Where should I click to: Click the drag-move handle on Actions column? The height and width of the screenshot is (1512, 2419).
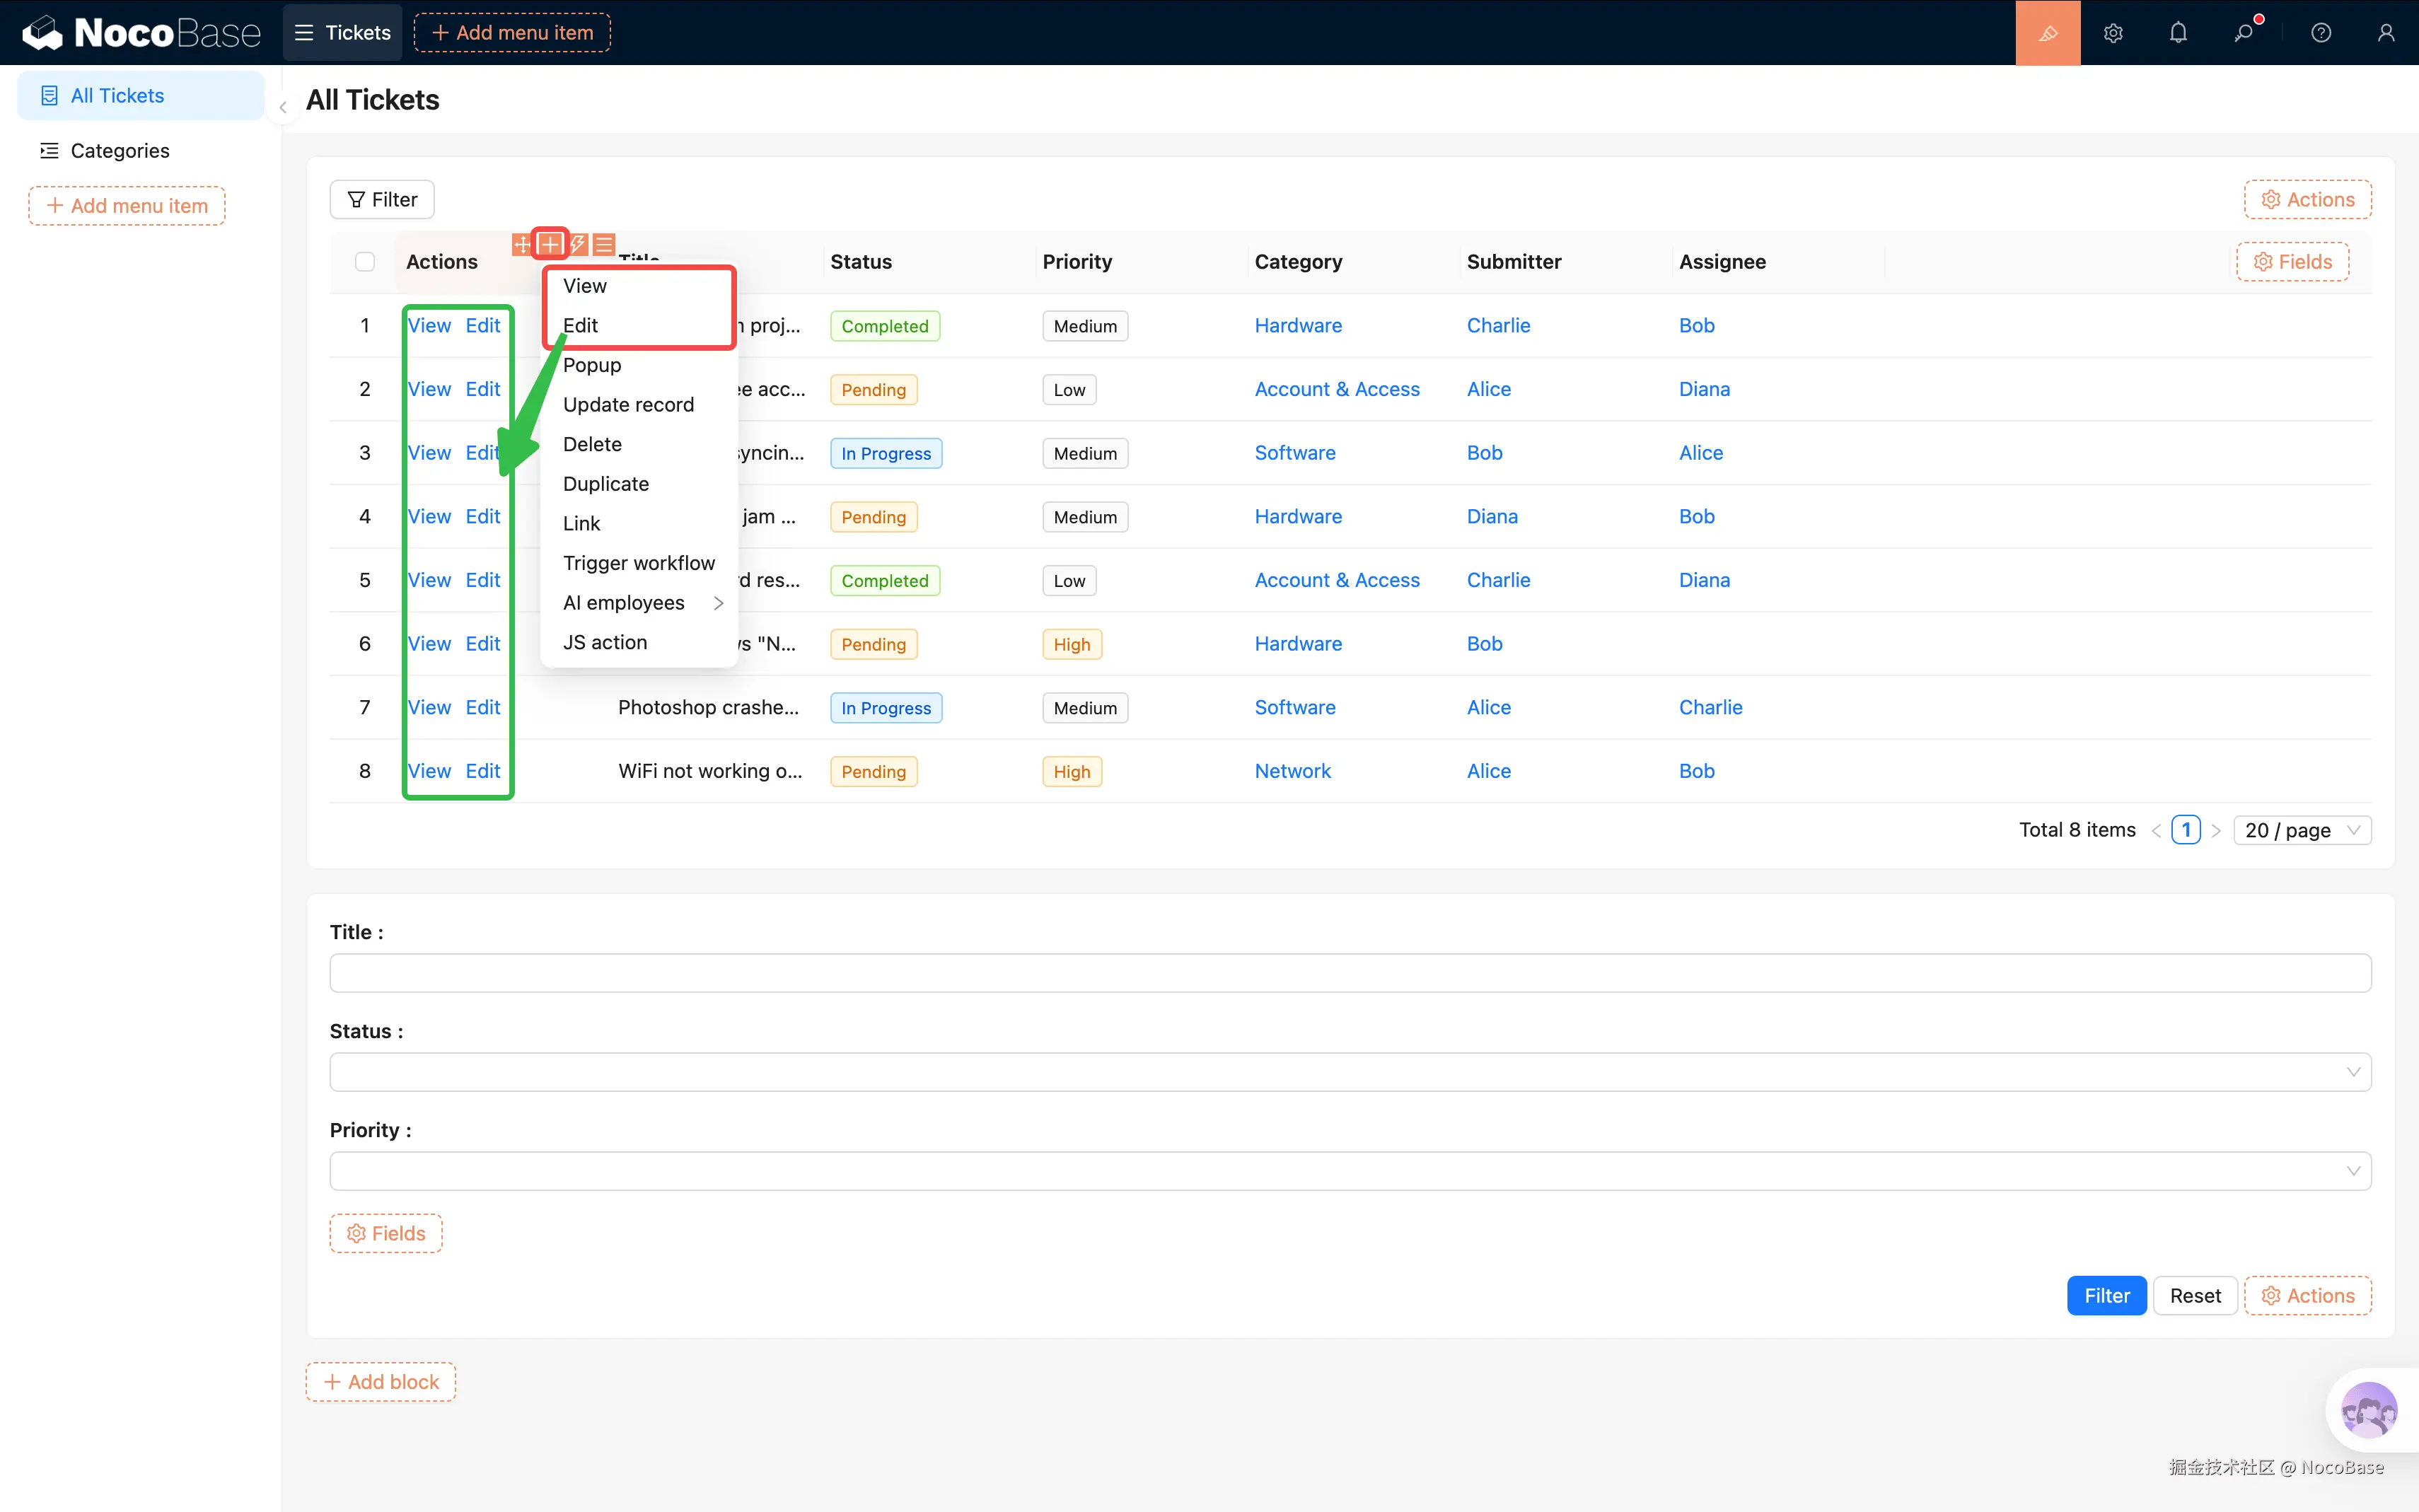(522, 244)
